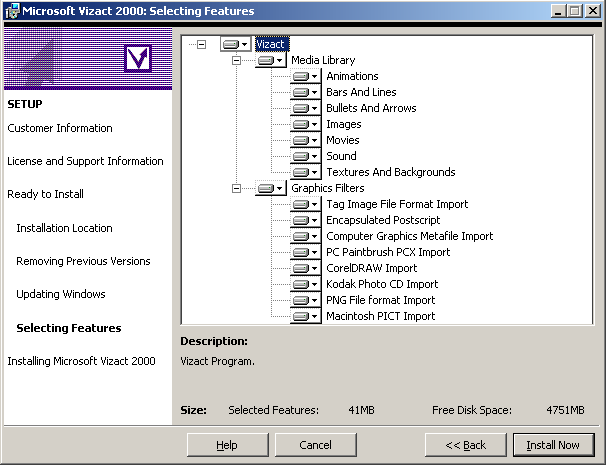606x465 pixels.
Task: Open the Images feature drive icon dropdown
Action: click(306, 124)
